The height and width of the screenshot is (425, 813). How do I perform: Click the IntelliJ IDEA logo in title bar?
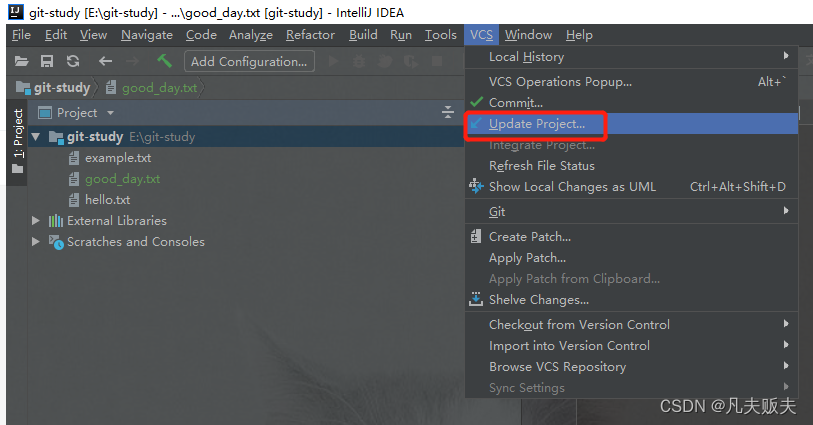coord(17,11)
